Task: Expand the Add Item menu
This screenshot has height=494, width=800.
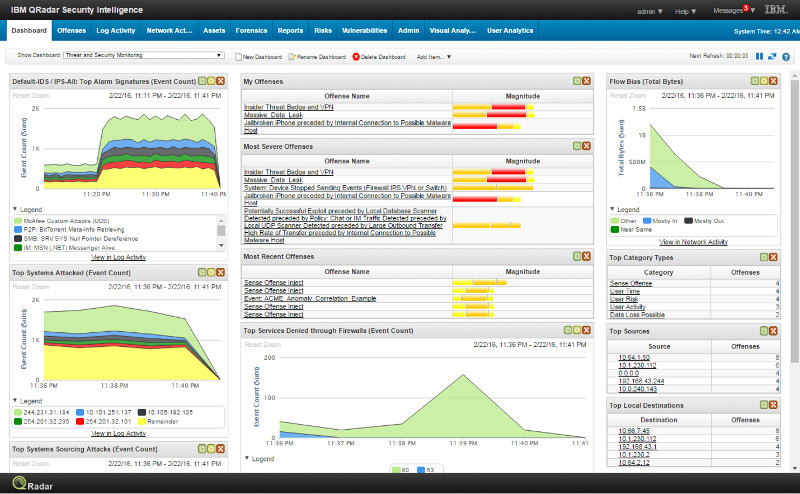Action: [433, 57]
